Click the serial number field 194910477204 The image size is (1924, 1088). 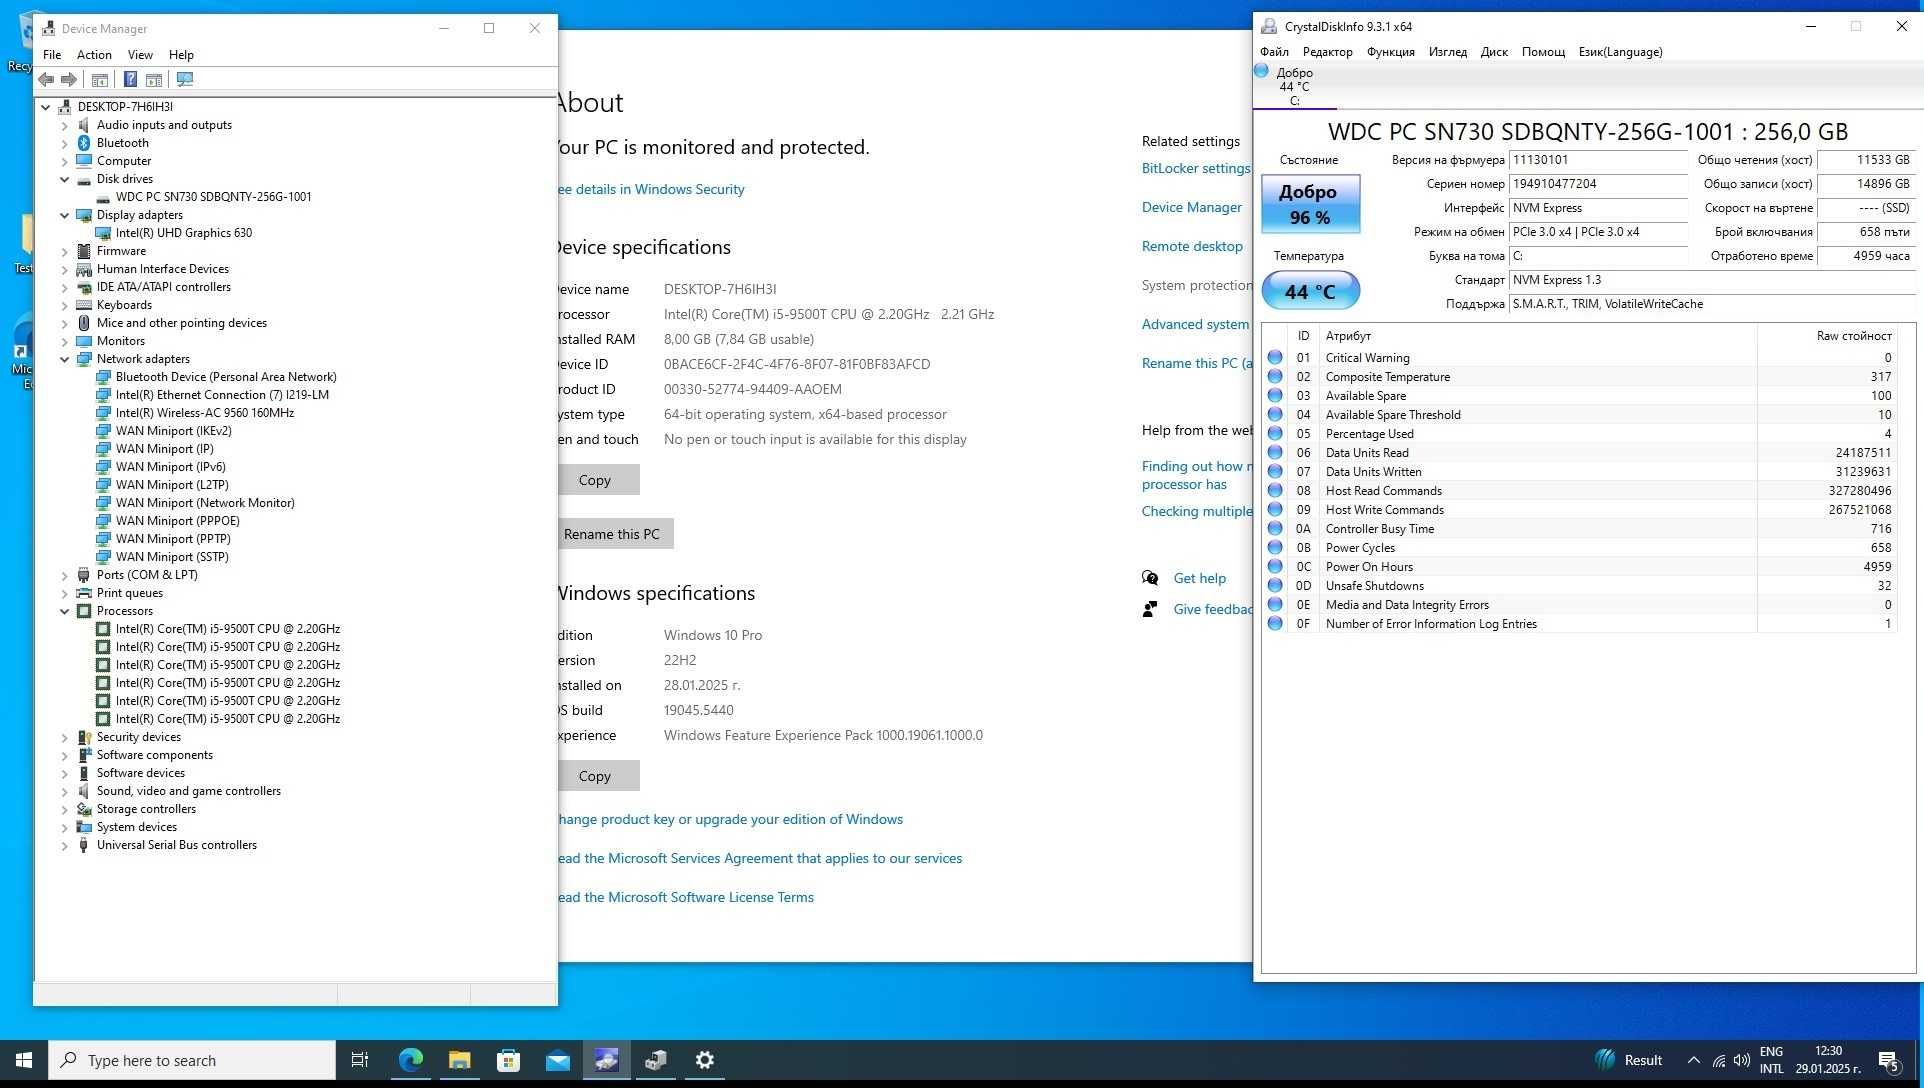[x=1598, y=184]
